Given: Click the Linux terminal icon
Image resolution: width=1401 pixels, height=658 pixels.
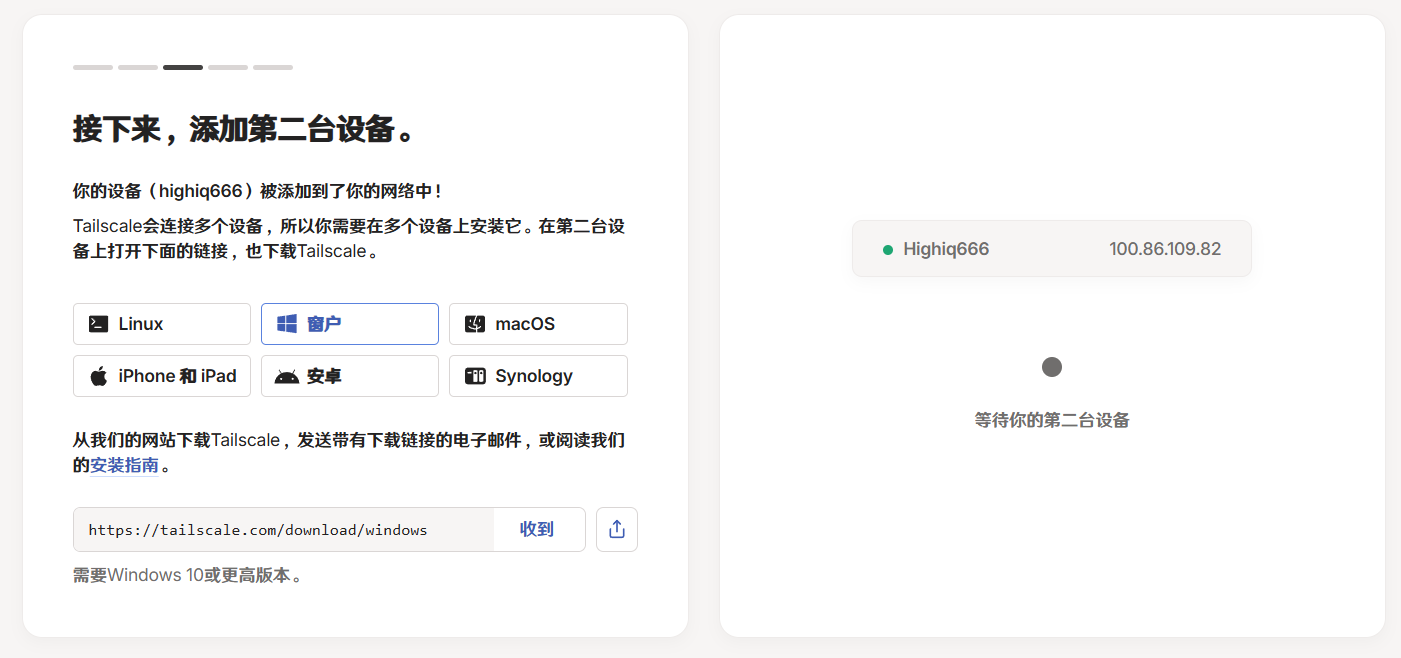Looking at the screenshot, I should click(x=98, y=324).
